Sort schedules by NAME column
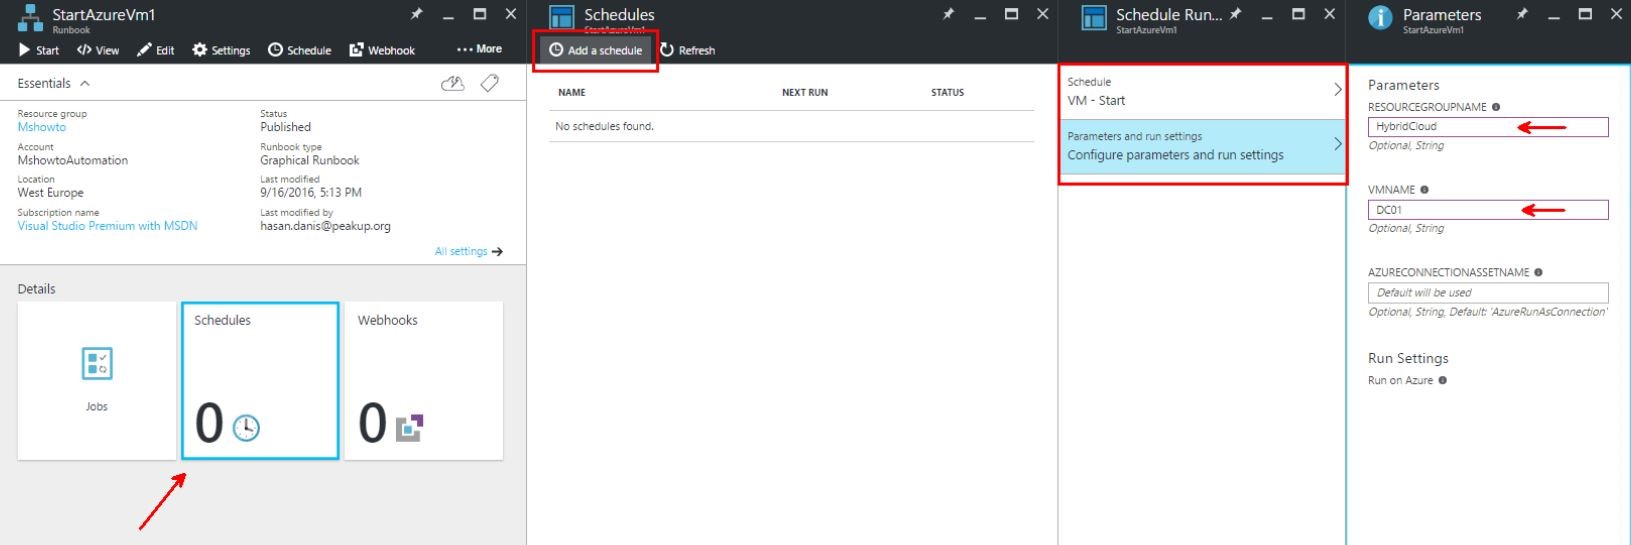This screenshot has width=1631, height=545. coord(572,92)
